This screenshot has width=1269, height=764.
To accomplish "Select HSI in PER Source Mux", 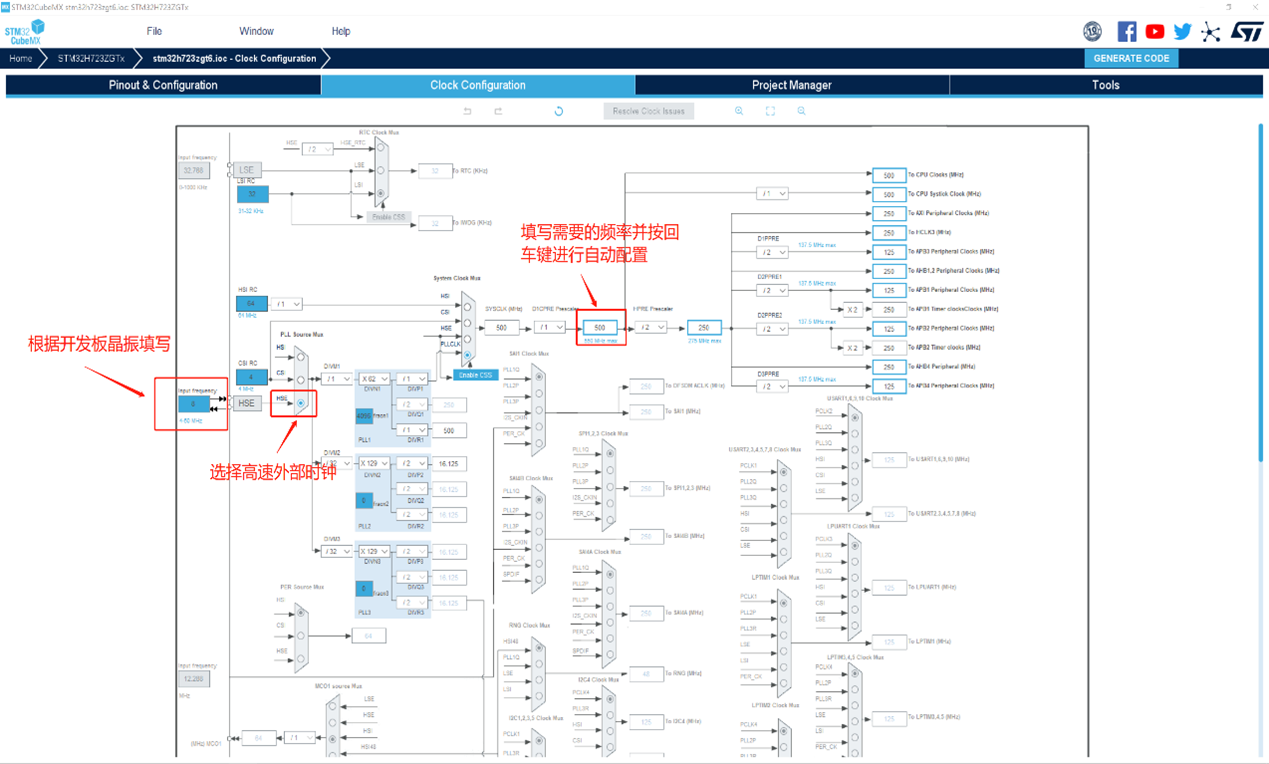I will coord(300,612).
